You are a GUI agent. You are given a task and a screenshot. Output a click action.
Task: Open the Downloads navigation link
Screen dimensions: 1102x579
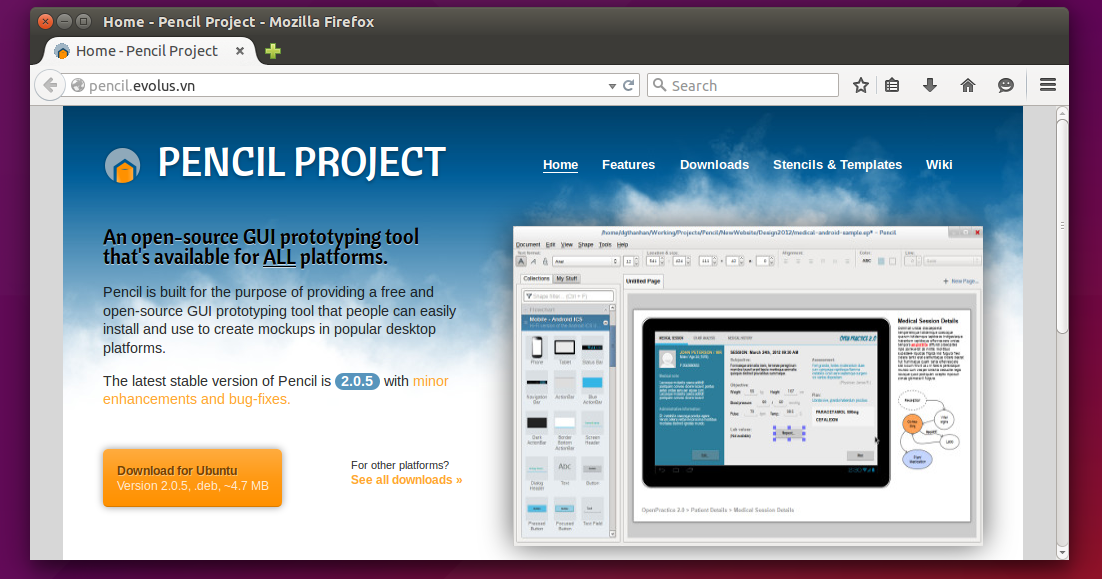714,164
